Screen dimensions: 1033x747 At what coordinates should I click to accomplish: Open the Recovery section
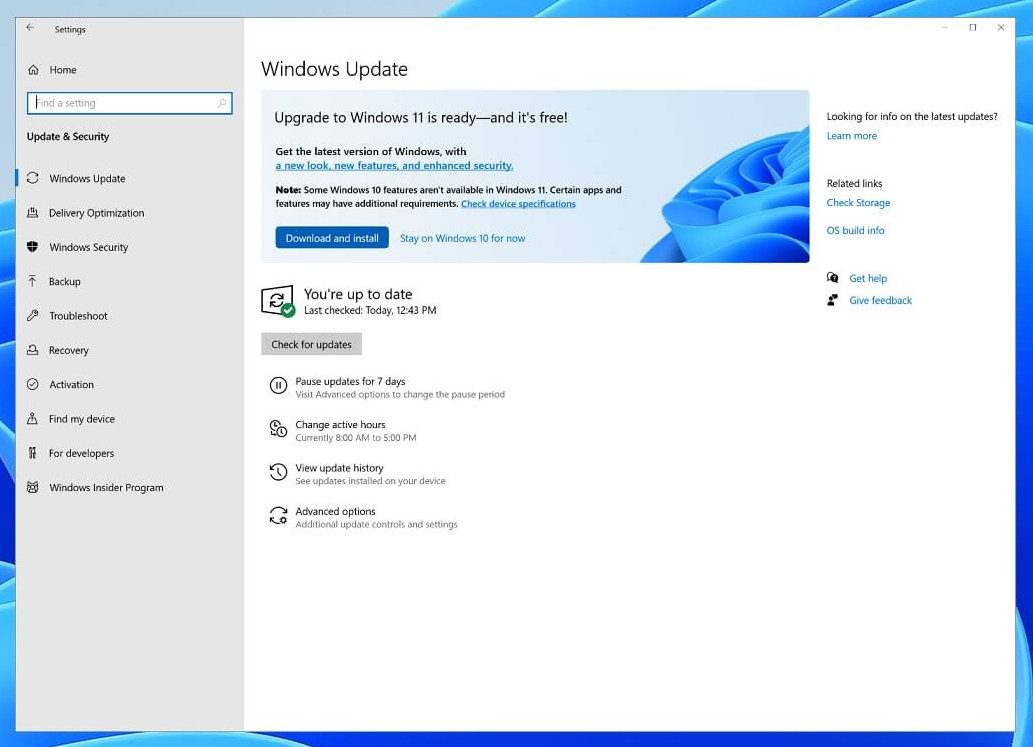click(x=69, y=350)
